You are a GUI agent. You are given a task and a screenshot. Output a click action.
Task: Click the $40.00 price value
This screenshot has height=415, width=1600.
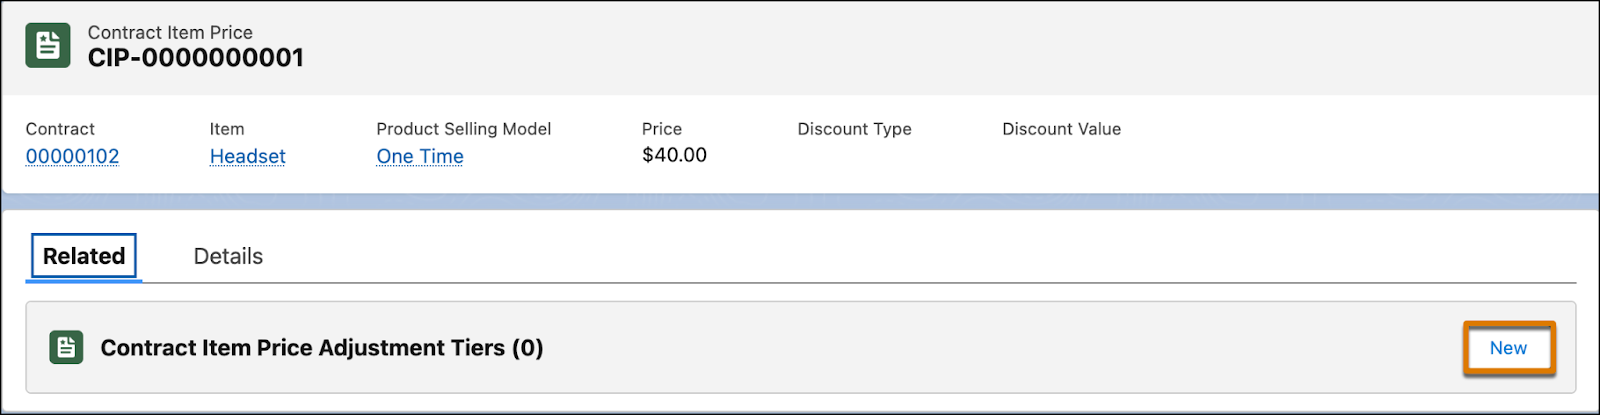674,155
